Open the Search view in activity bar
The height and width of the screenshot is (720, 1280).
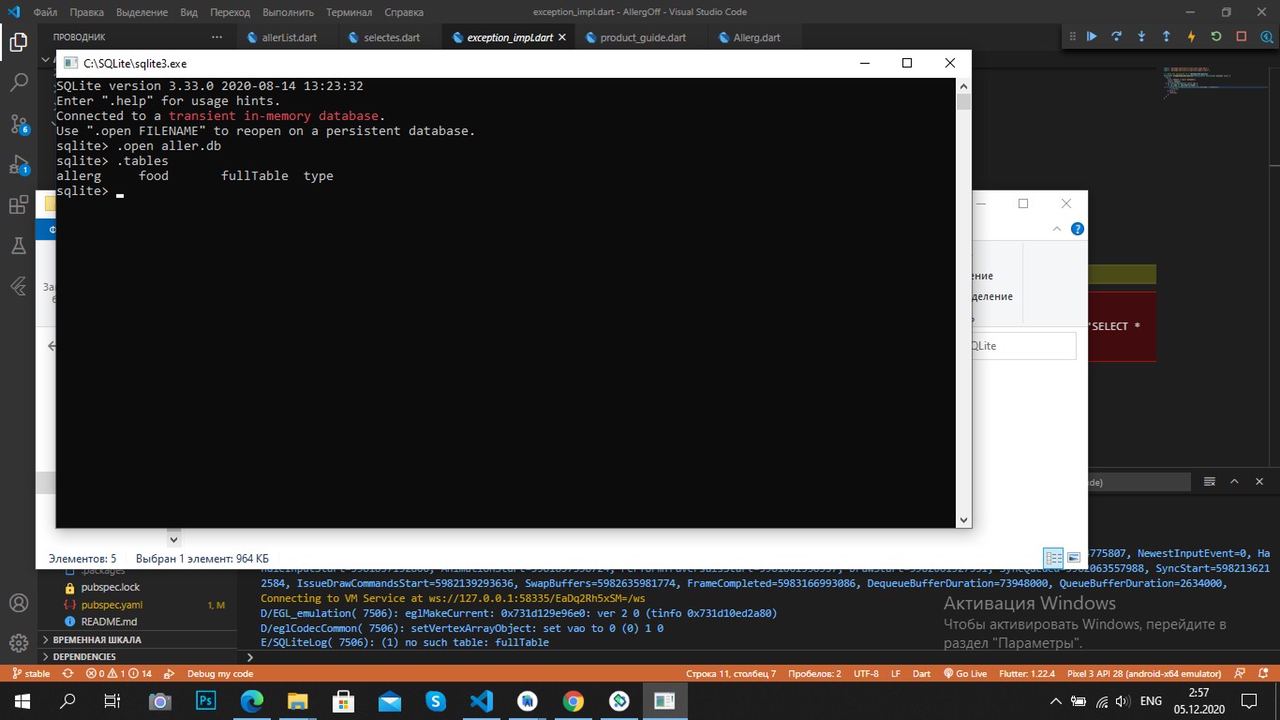click(18, 83)
